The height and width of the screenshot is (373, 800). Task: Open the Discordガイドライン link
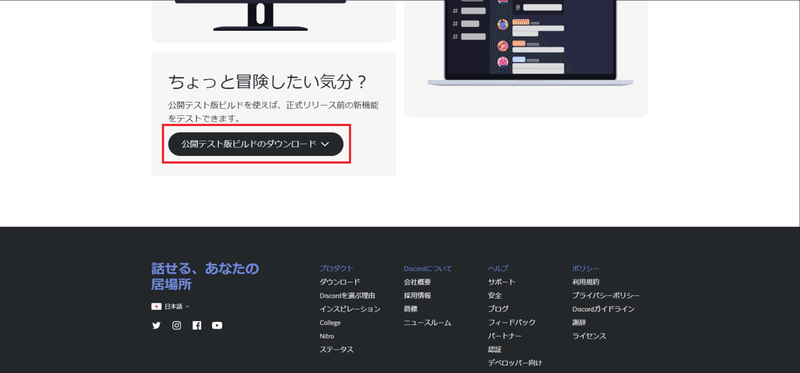[x=604, y=309]
